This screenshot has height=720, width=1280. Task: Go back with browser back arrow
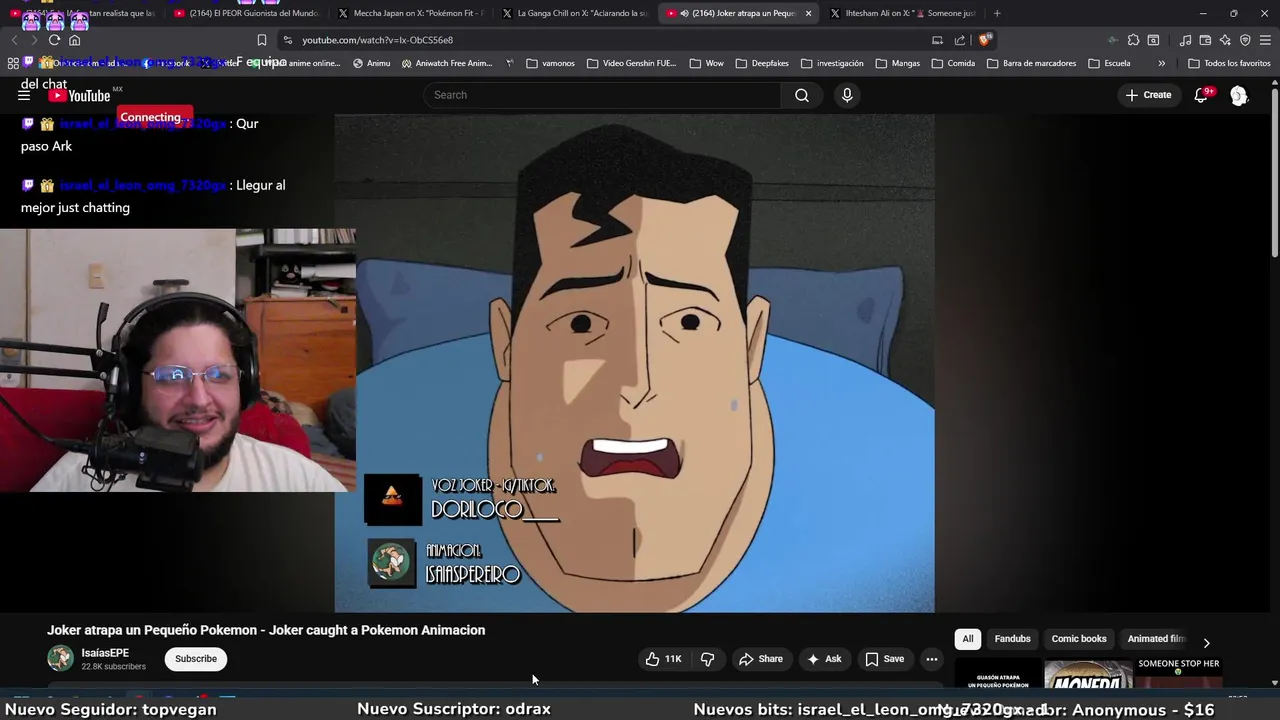(x=14, y=40)
